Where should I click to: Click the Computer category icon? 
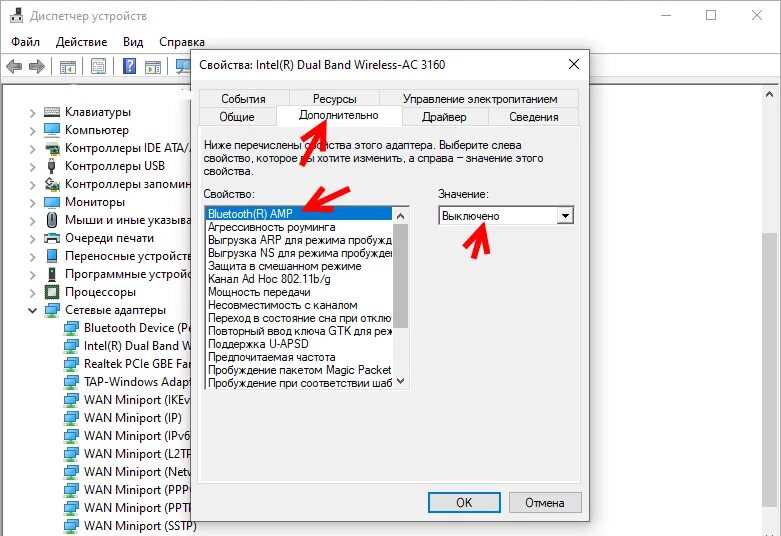pyautogui.click(x=52, y=130)
